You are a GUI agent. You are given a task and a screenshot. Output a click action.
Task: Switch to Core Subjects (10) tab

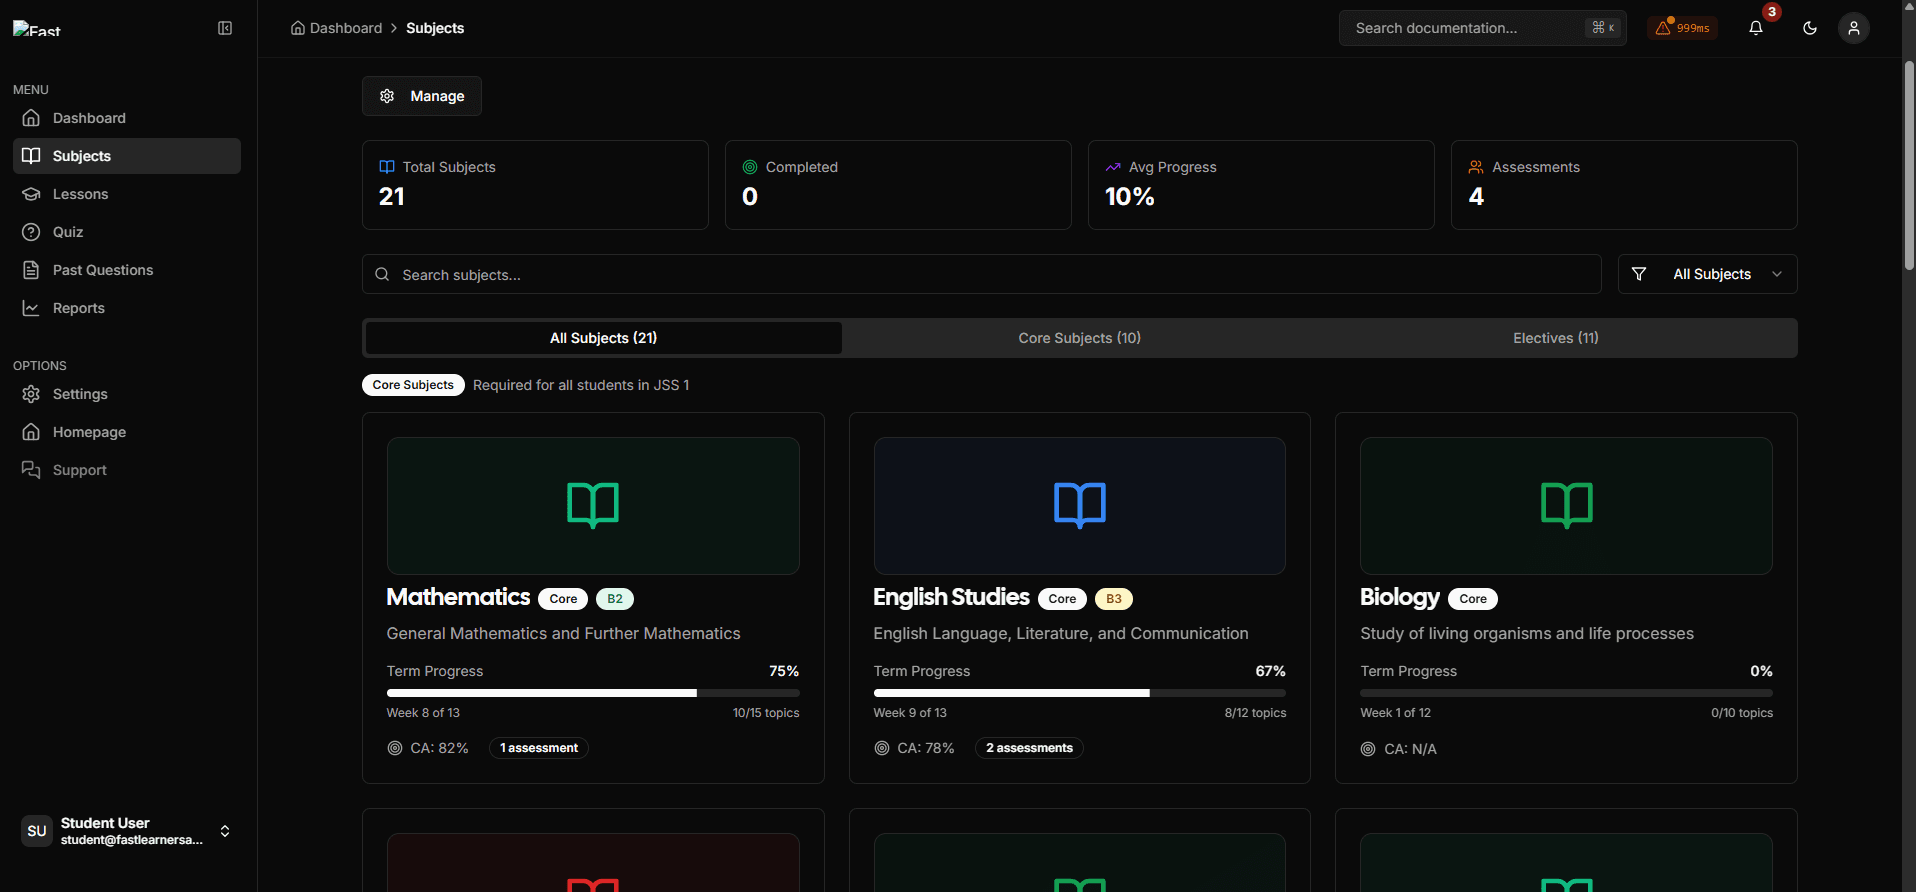pos(1079,338)
